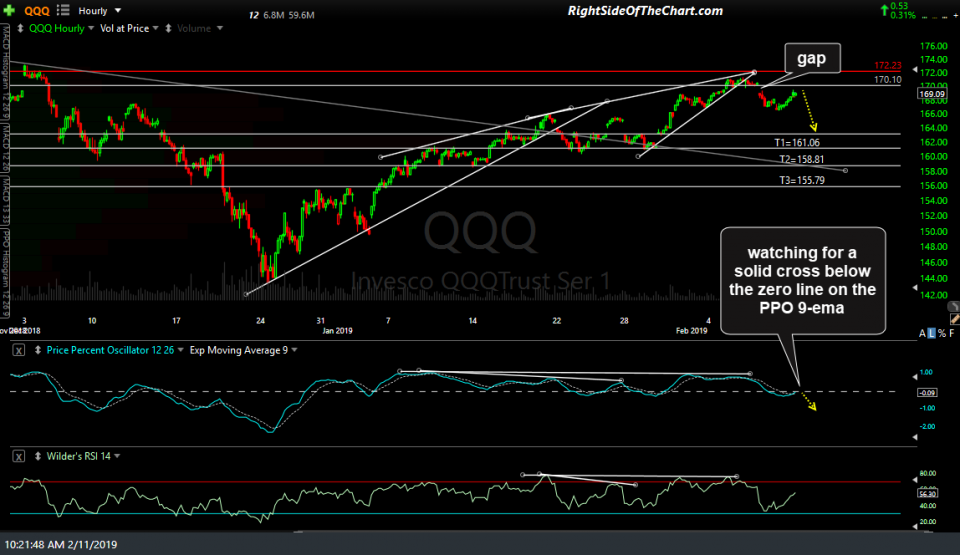The image size is (960, 555).
Task: Click the Feb 2019 date axis label
Action: (x=691, y=331)
